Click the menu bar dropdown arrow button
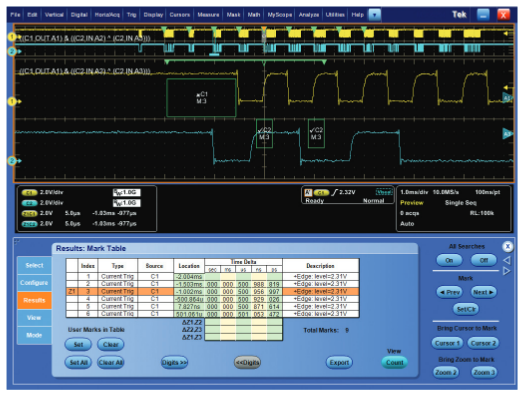 374,15
